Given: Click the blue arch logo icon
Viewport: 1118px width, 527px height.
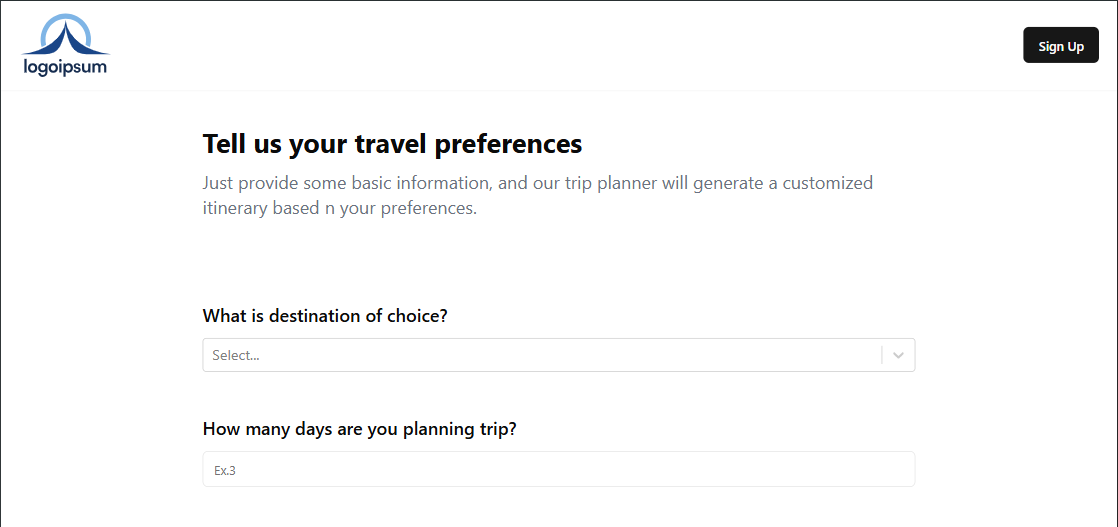Looking at the screenshot, I should [66, 35].
